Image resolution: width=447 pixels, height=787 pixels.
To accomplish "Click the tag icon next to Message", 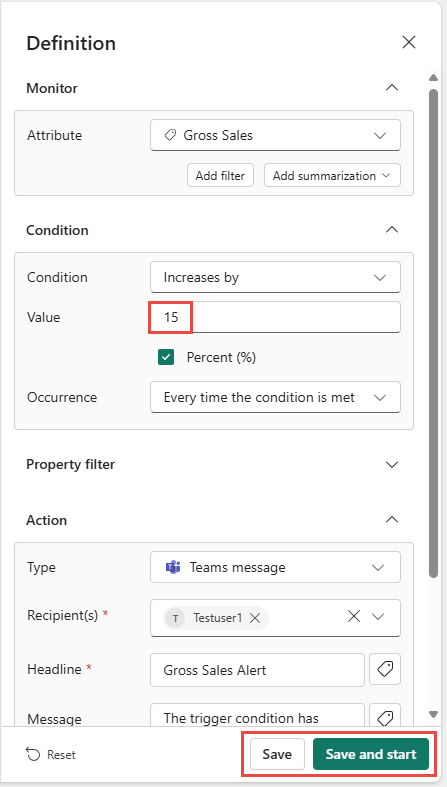I will pos(385,718).
